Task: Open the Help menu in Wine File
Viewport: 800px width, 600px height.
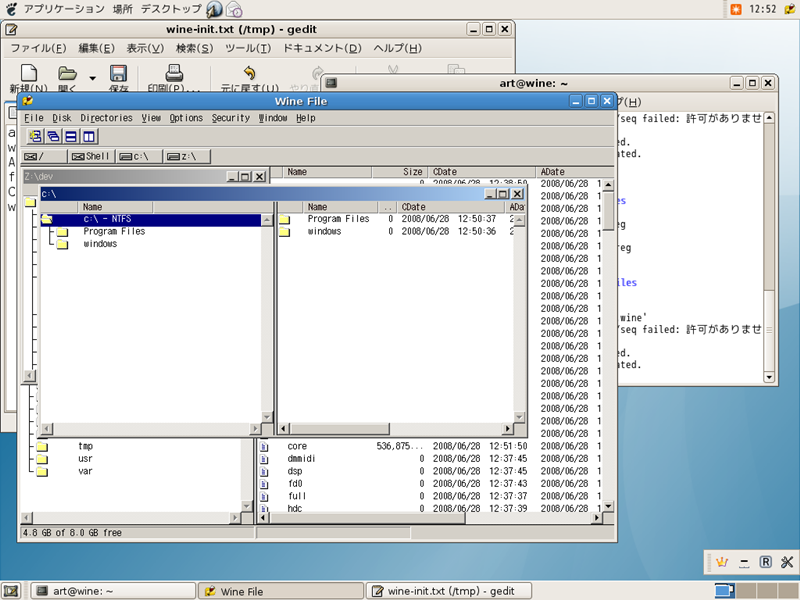Action: pyautogui.click(x=306, y=118)
